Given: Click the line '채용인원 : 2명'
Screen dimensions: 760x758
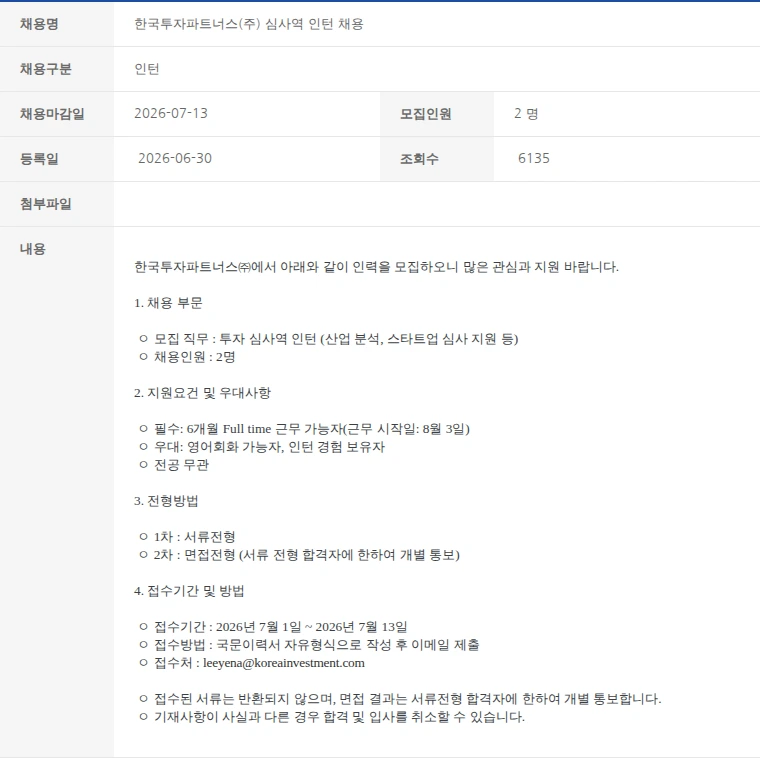Looking at the screenshot, I should point(194,357).
